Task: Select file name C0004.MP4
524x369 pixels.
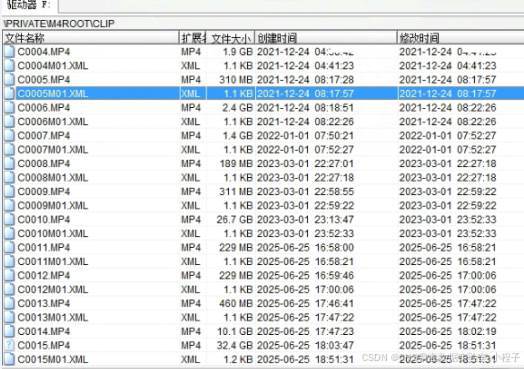Action: pos(44,52)
